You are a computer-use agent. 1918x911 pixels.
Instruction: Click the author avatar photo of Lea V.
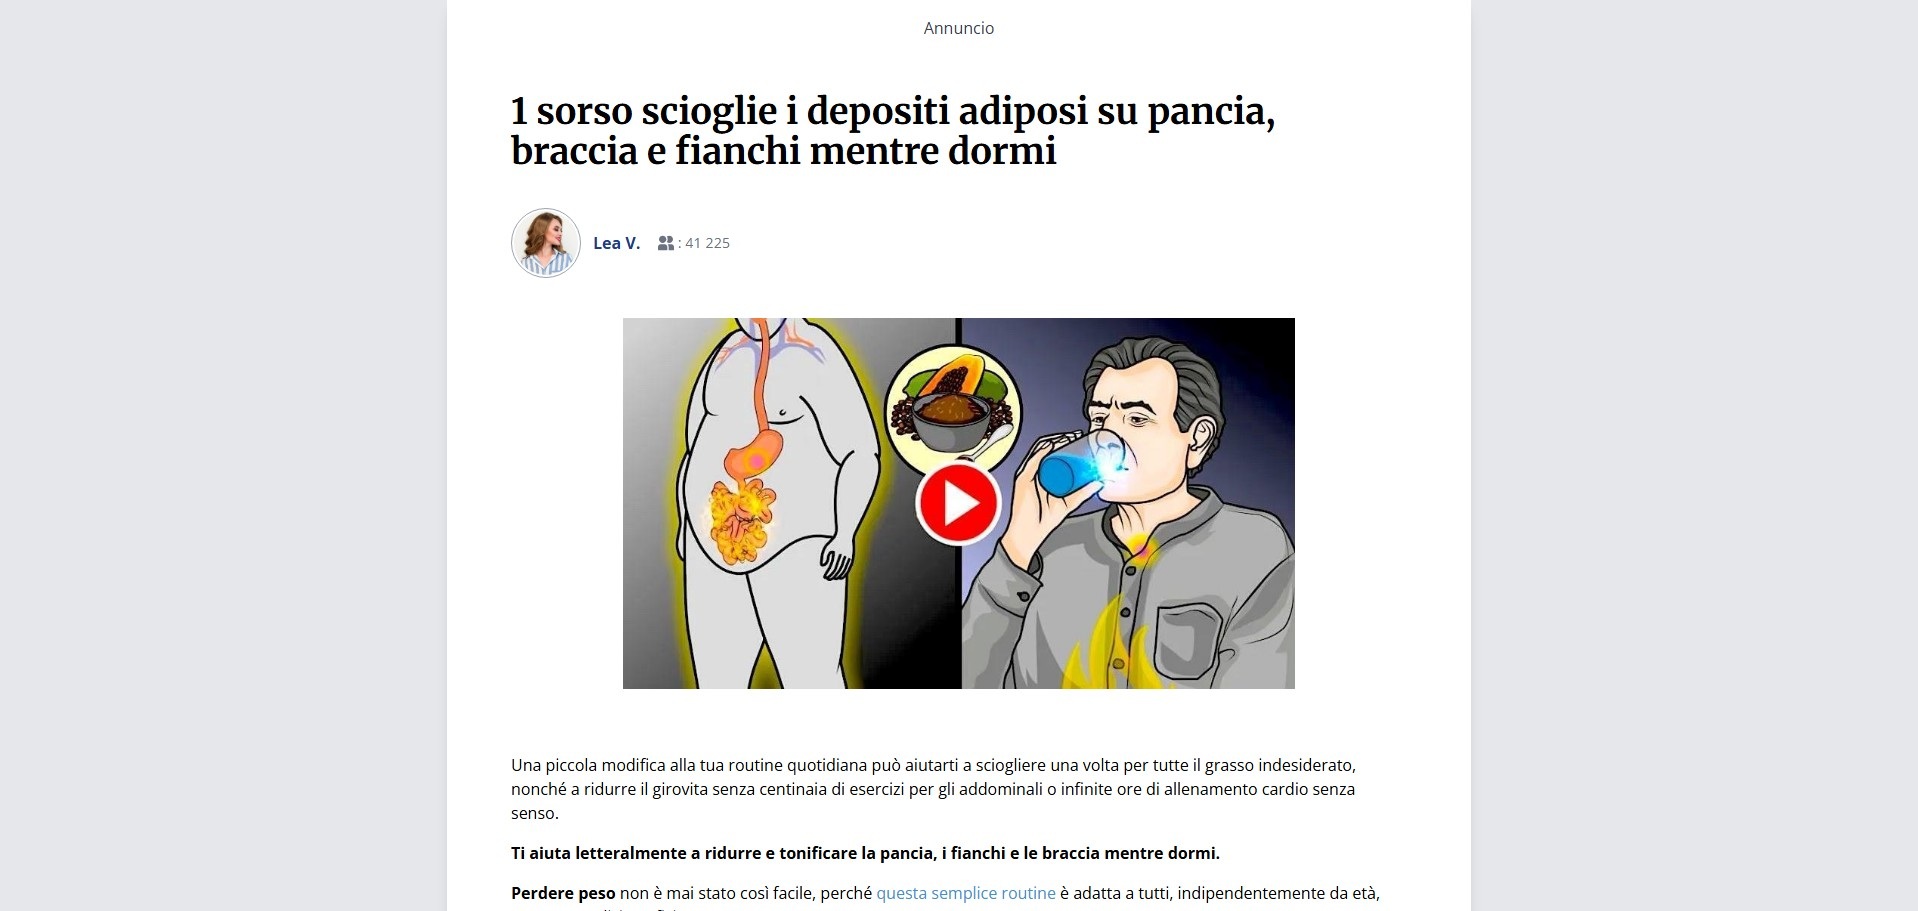click(x=546, y=243)
